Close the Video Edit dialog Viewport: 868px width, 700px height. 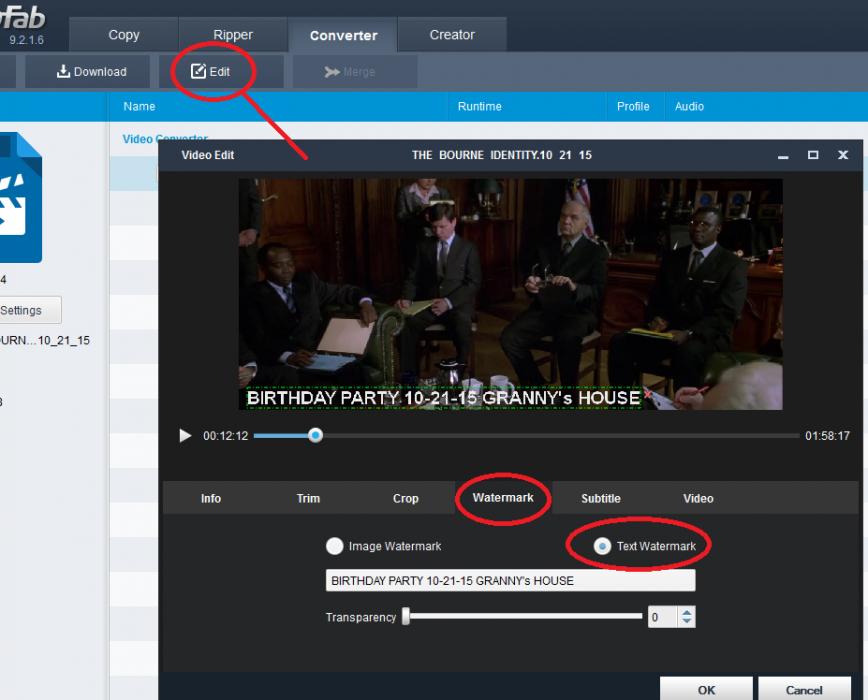point(843,155)
